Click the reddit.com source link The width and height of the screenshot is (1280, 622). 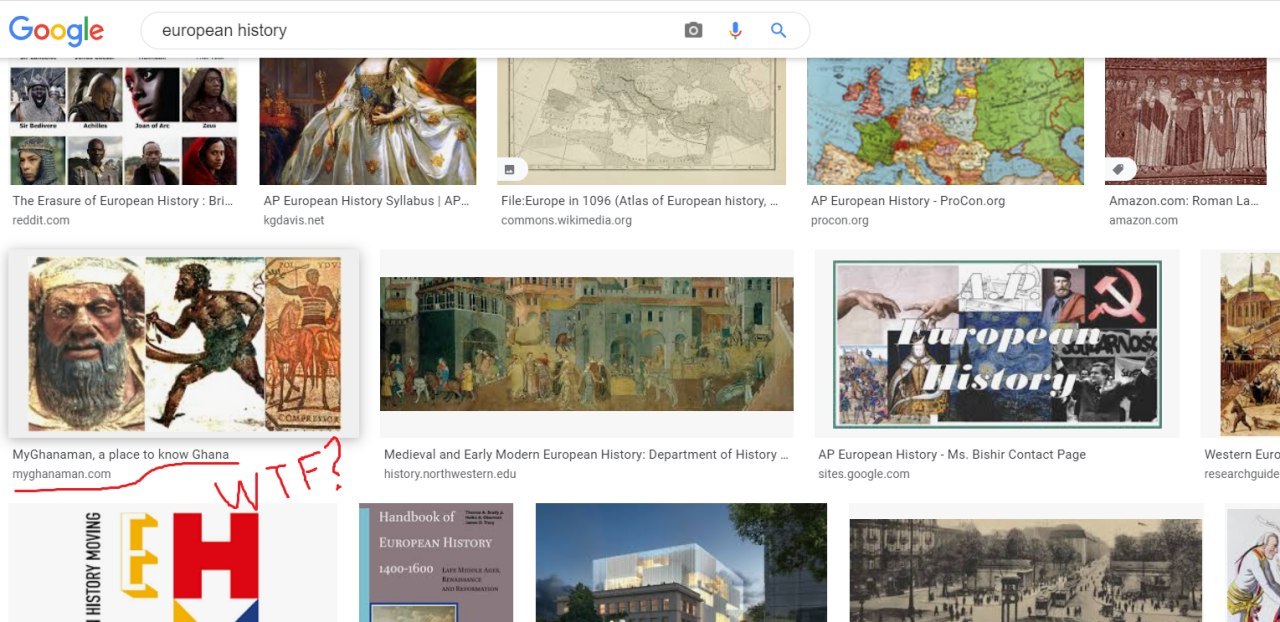41,221
